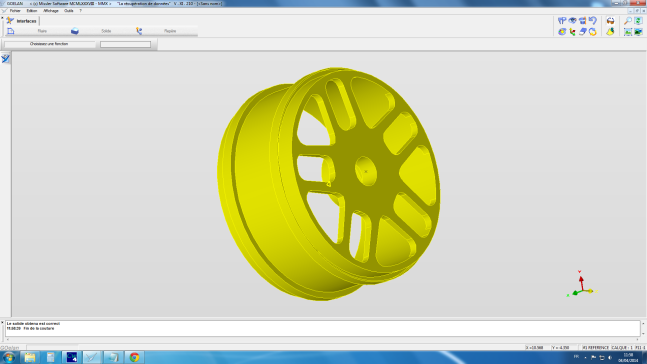Click the circular rotate-arrows icon
Viewport: 647px width, 364px height.
click(593, 32)
